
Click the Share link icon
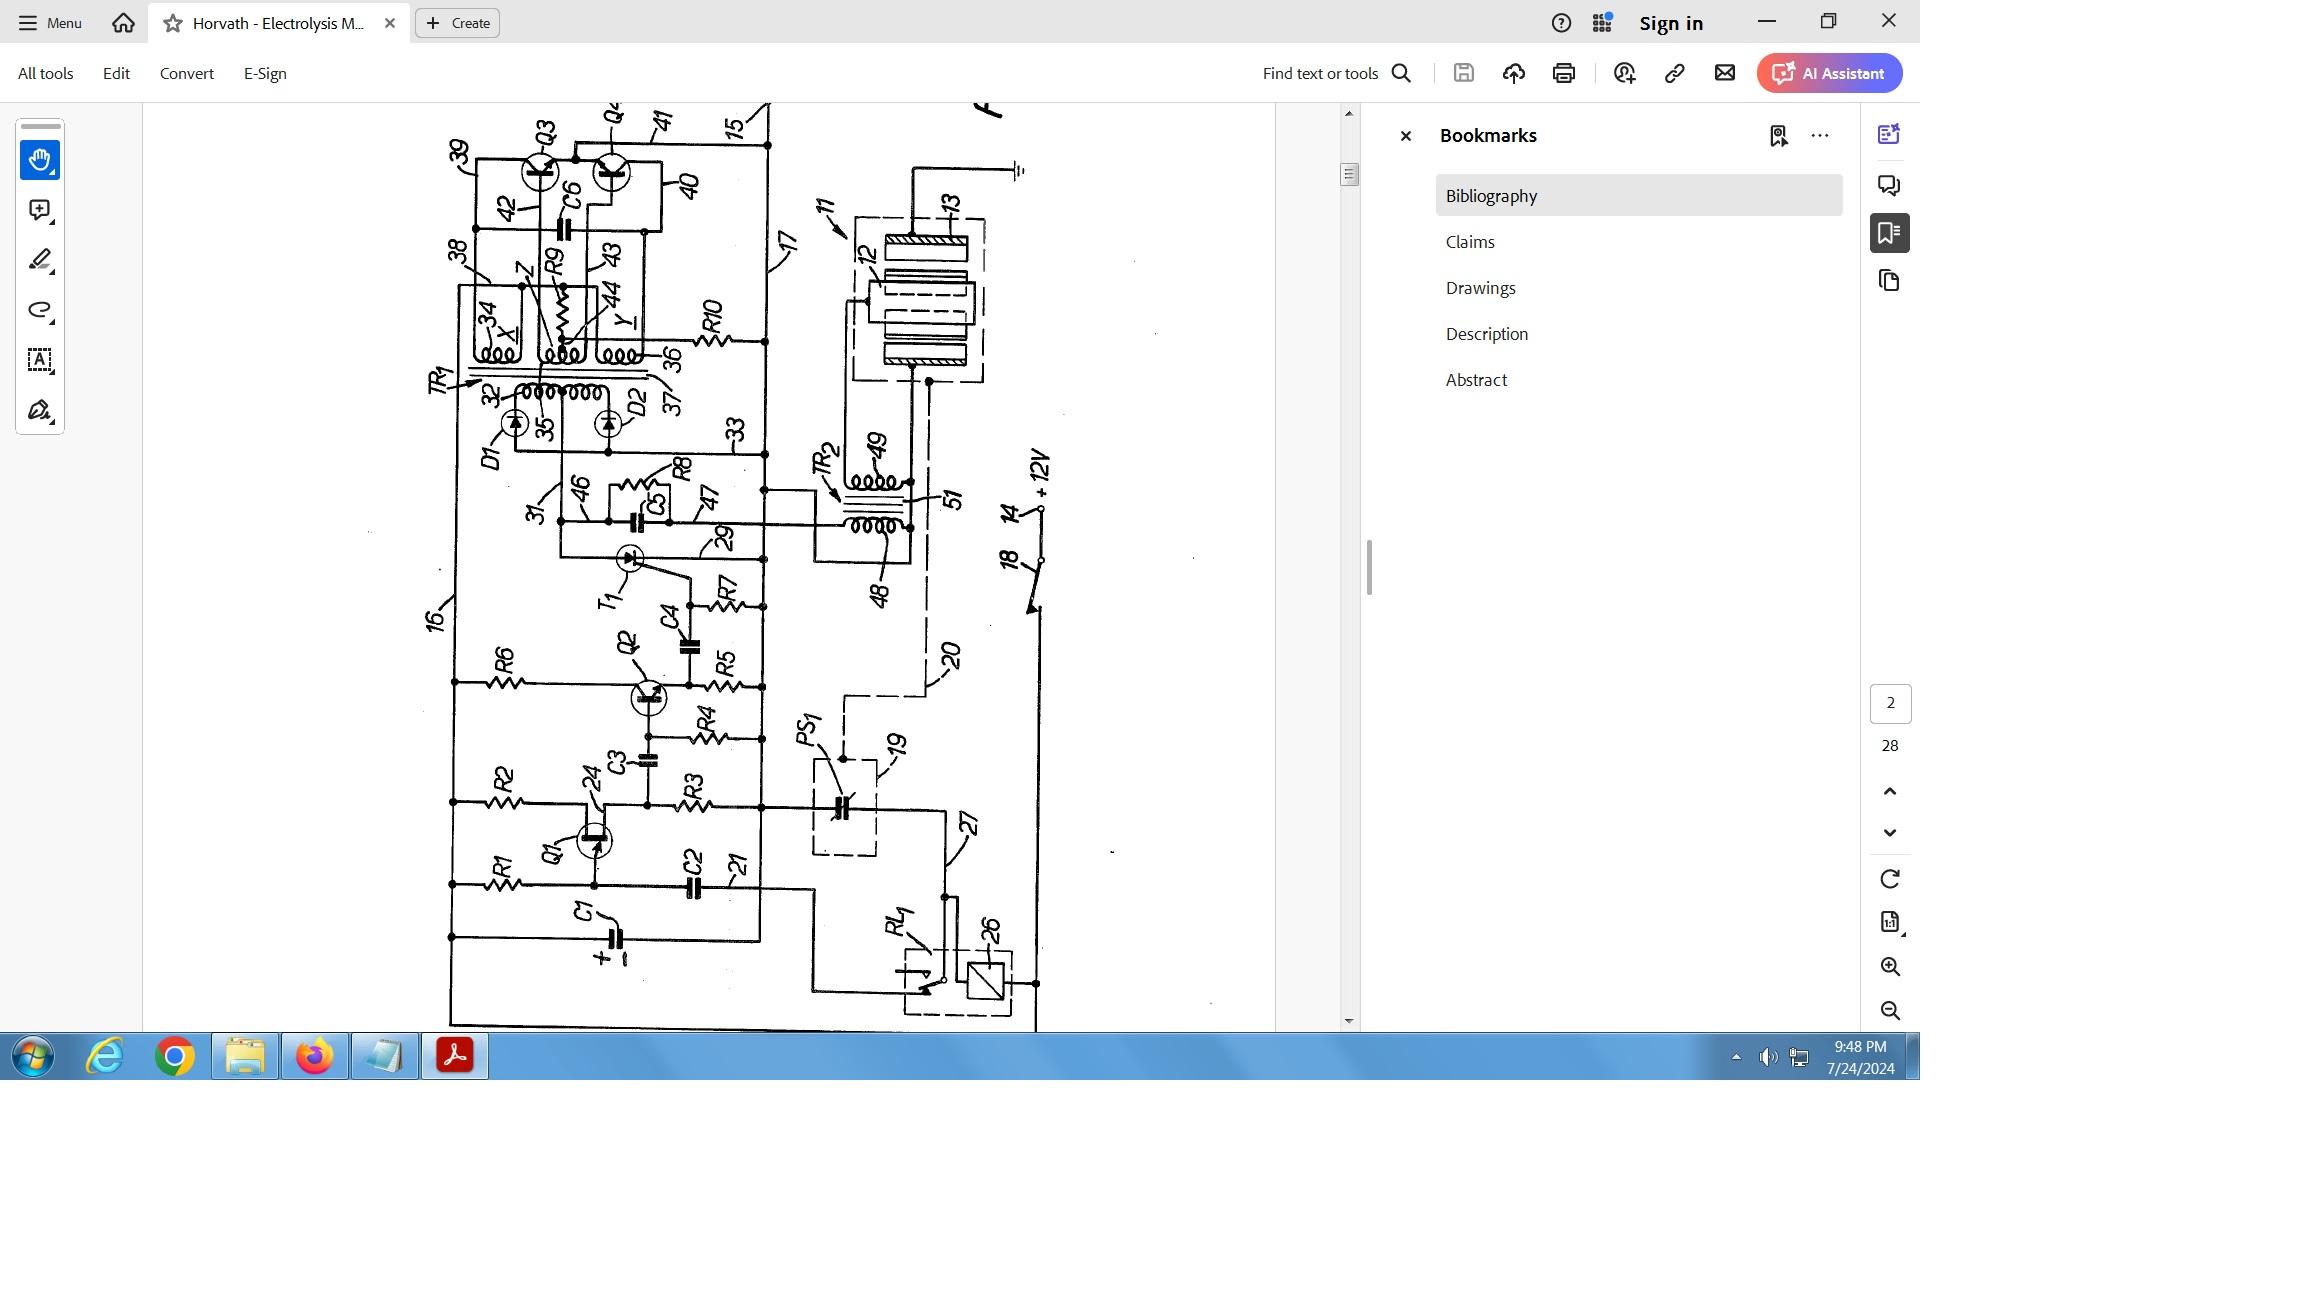tap(1674, 73)
